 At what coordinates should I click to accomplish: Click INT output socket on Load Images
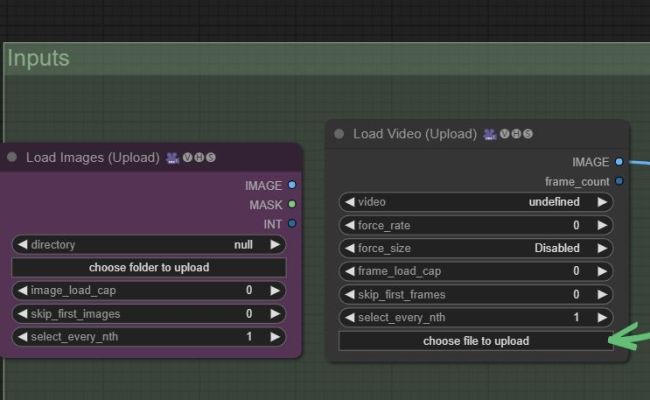(292, 223)
